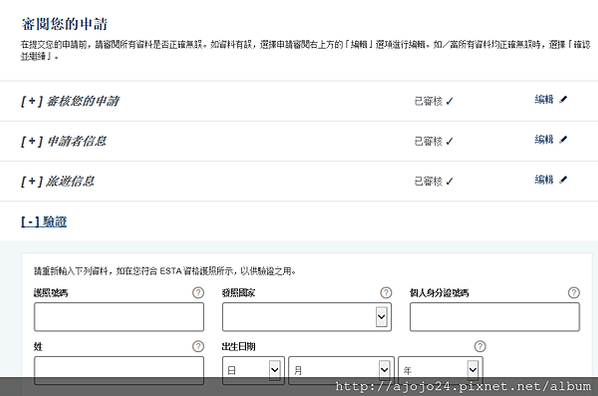Click the pencil icon for 審核您的申請

click(563, 100)
